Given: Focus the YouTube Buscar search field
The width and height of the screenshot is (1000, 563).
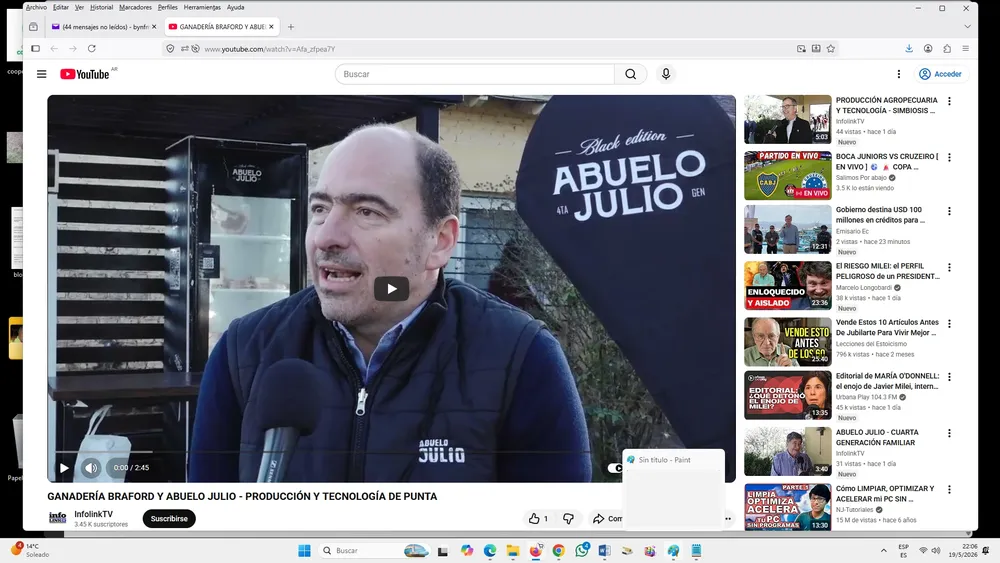Looking at the screenshot, I should pos(475,74).
